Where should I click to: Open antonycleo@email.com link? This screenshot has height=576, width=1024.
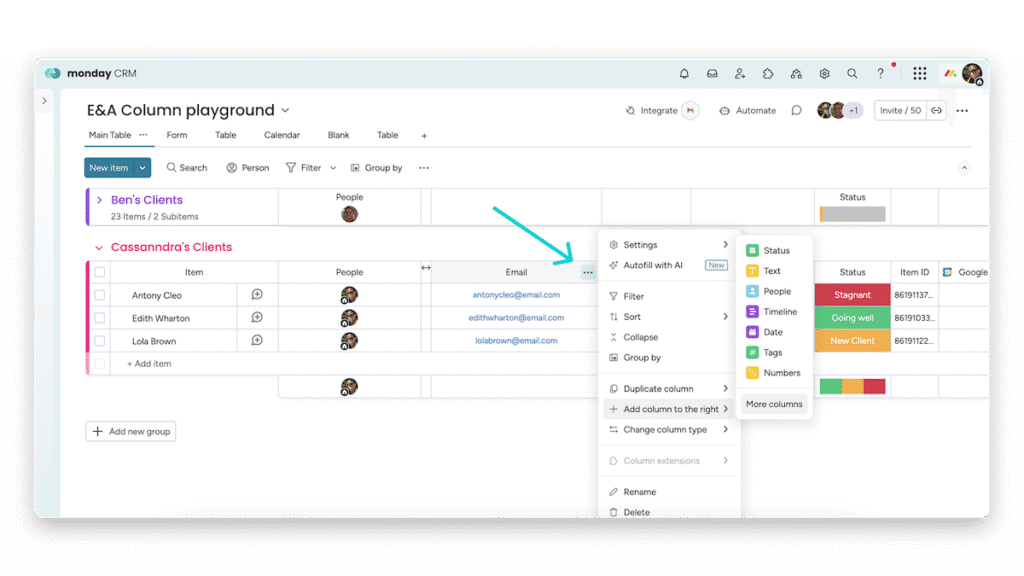click(516, 295)
